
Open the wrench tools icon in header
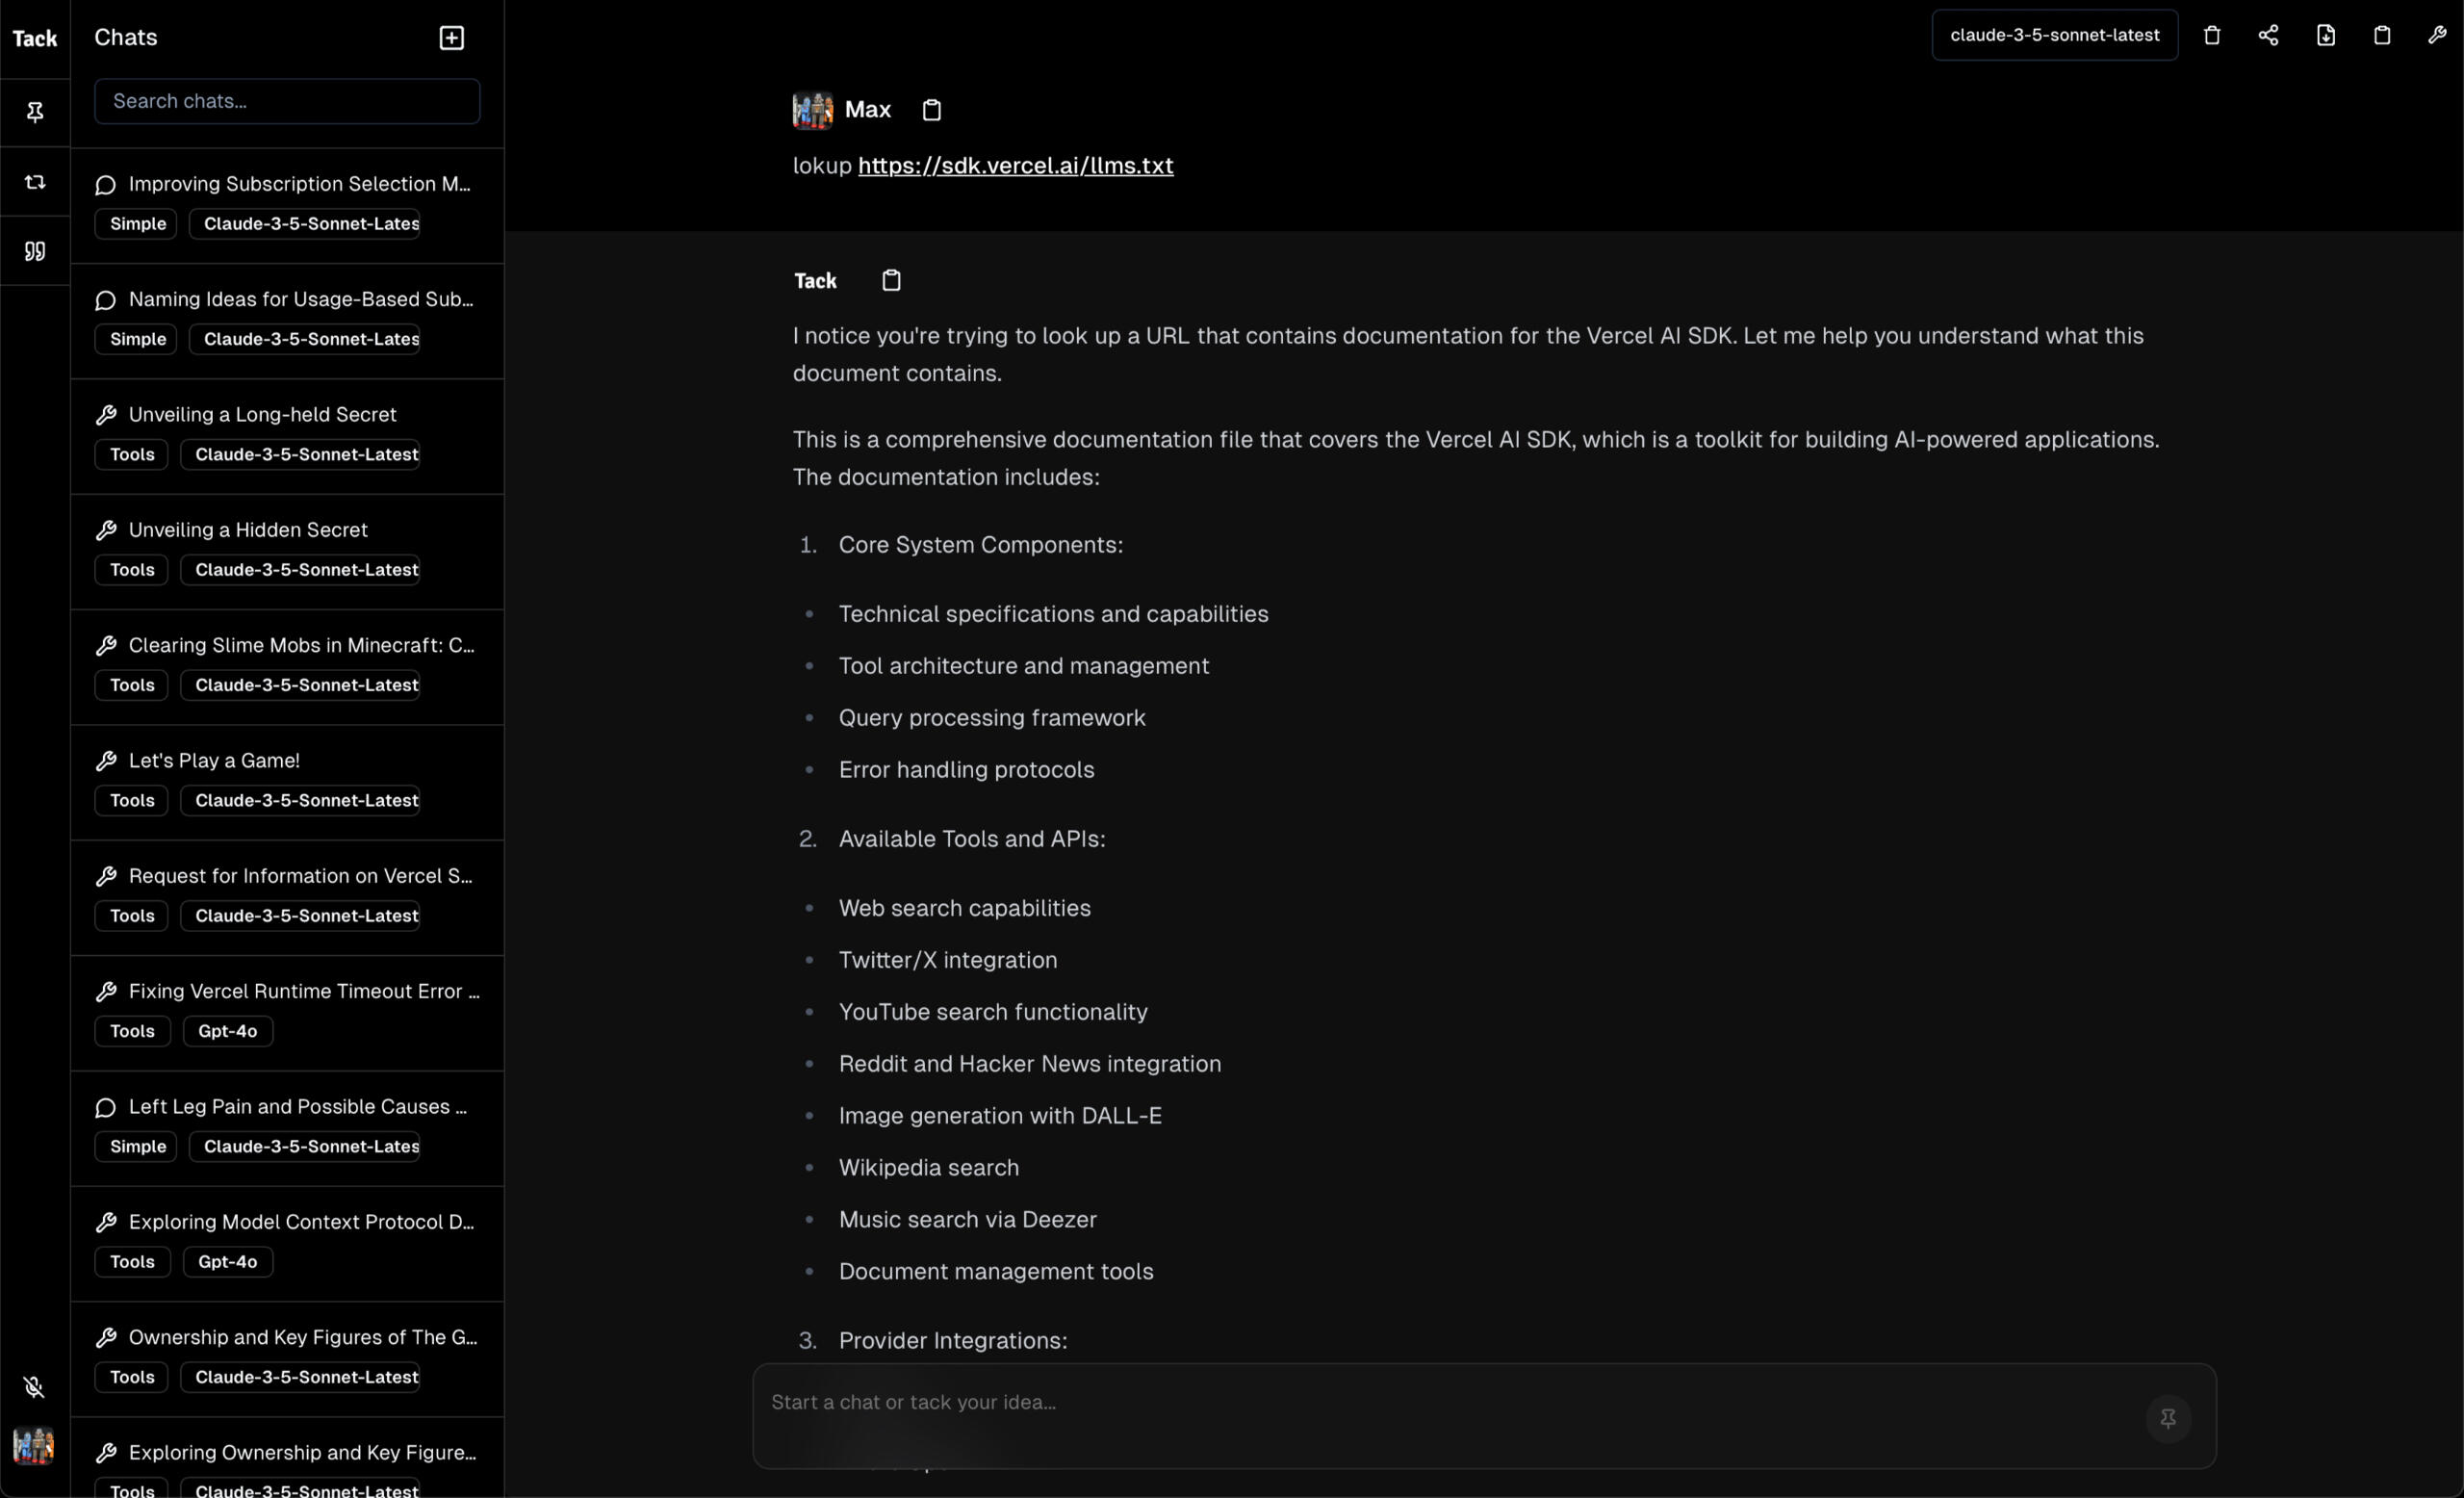(x=2437, y=36)
